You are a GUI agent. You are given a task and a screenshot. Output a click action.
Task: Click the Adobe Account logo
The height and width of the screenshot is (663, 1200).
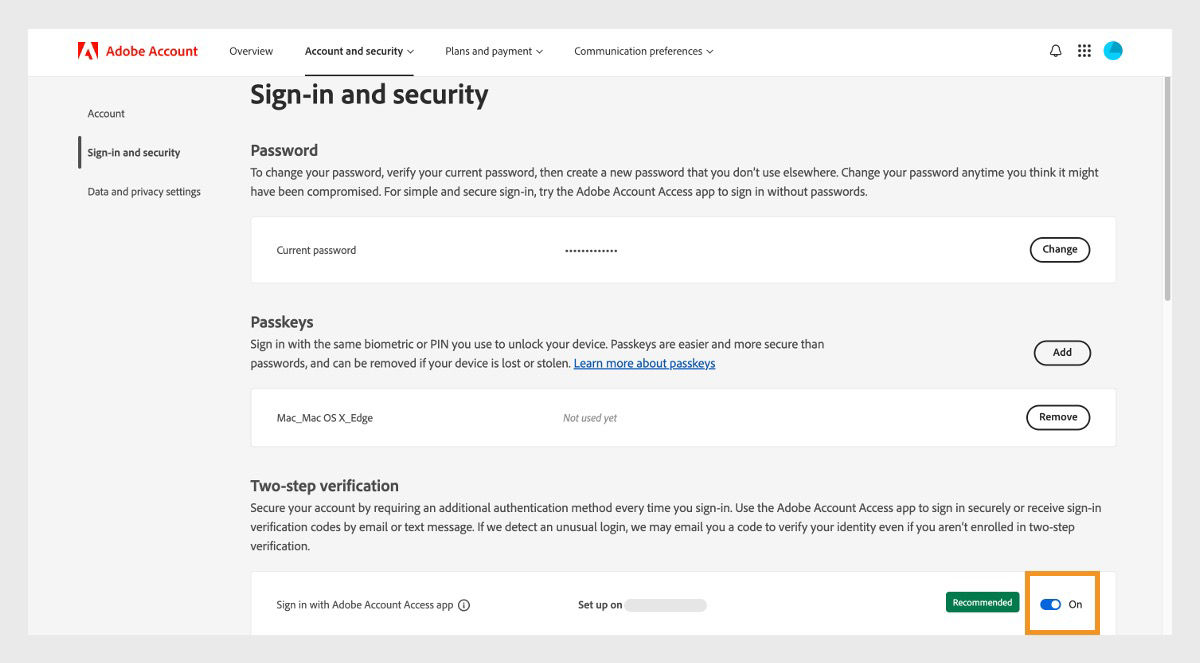[x=137, y=50]
